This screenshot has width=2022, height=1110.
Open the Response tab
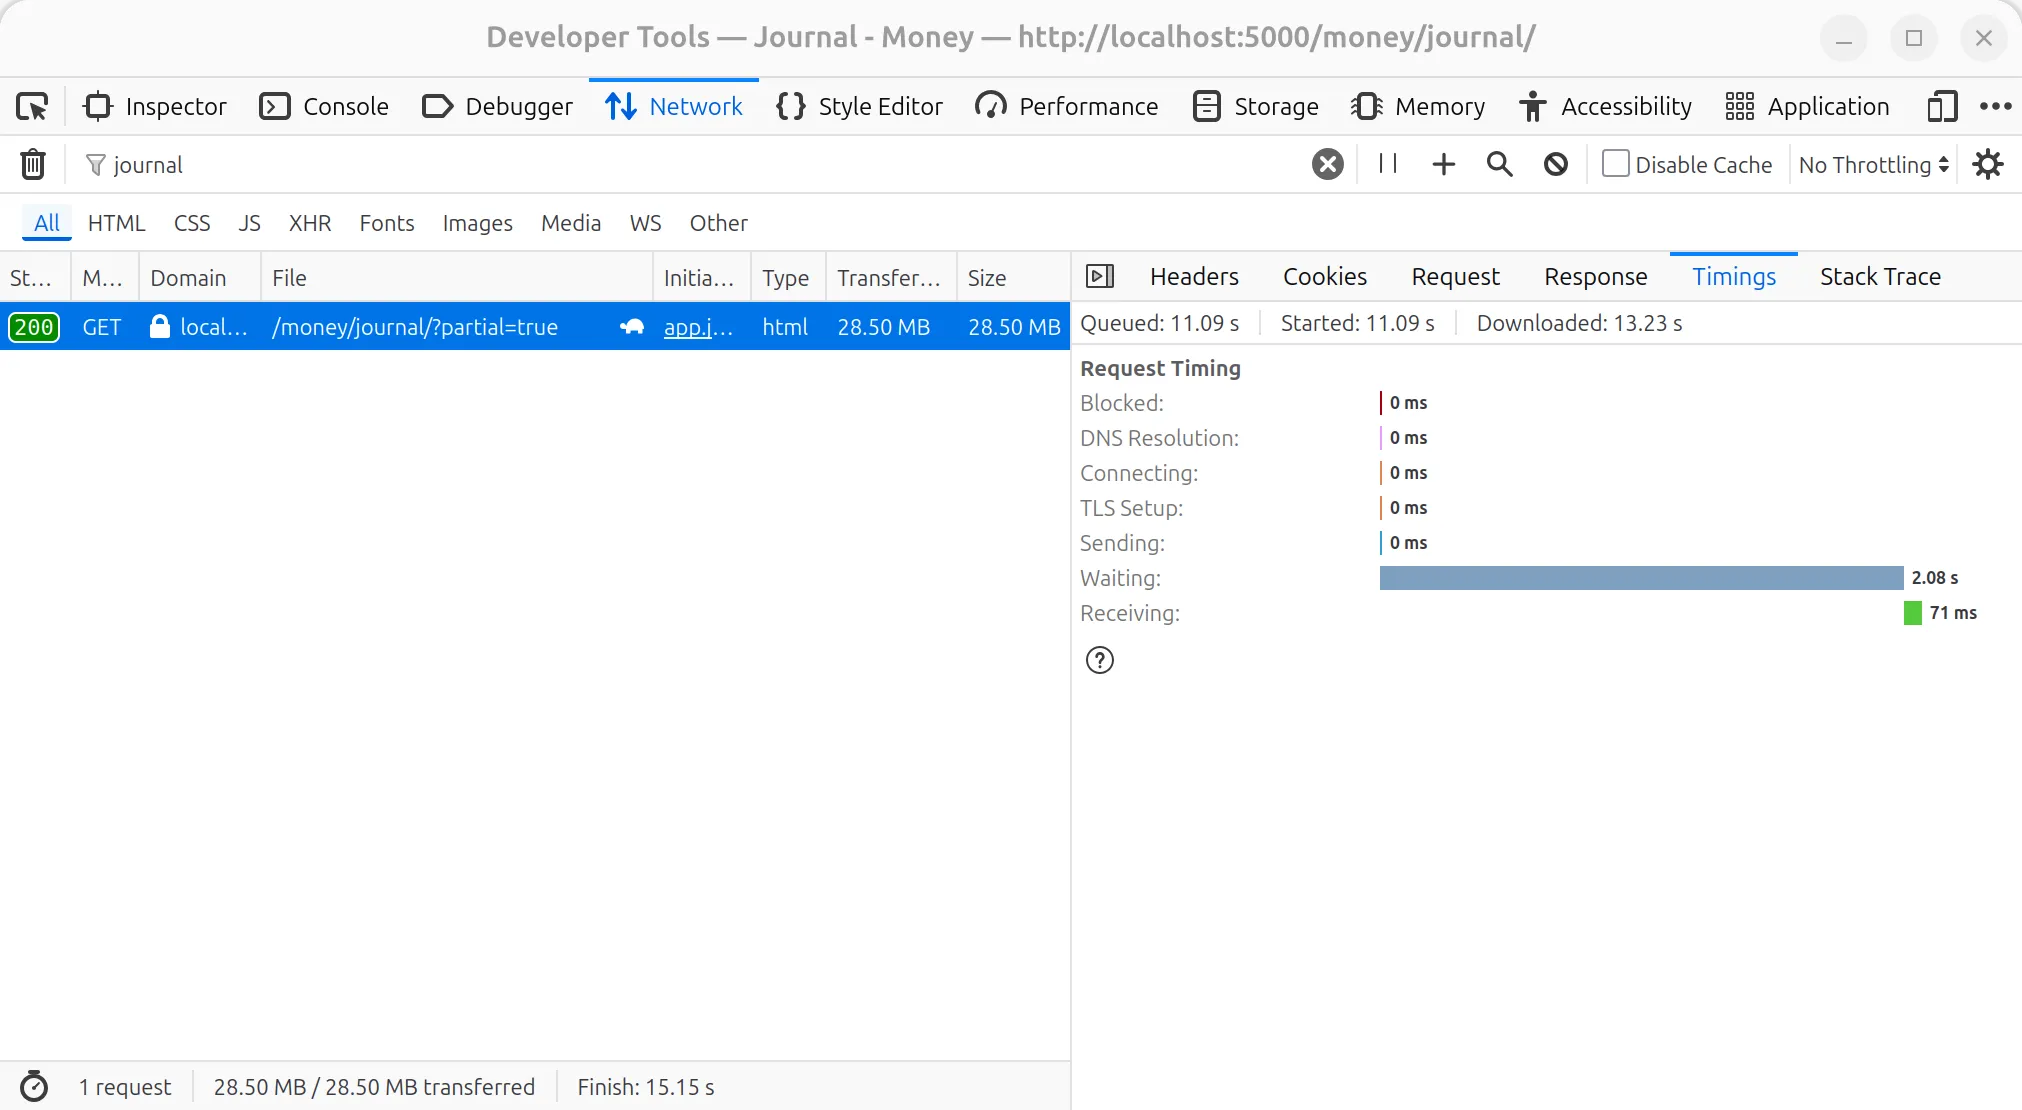[x=1594, y=276]
